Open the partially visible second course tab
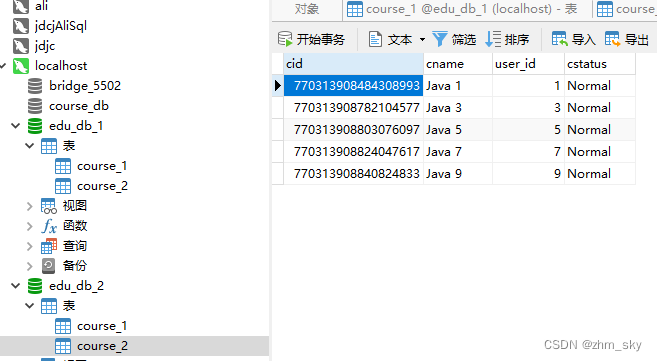The width and height of the screenshot is (657, 361). 625,9
